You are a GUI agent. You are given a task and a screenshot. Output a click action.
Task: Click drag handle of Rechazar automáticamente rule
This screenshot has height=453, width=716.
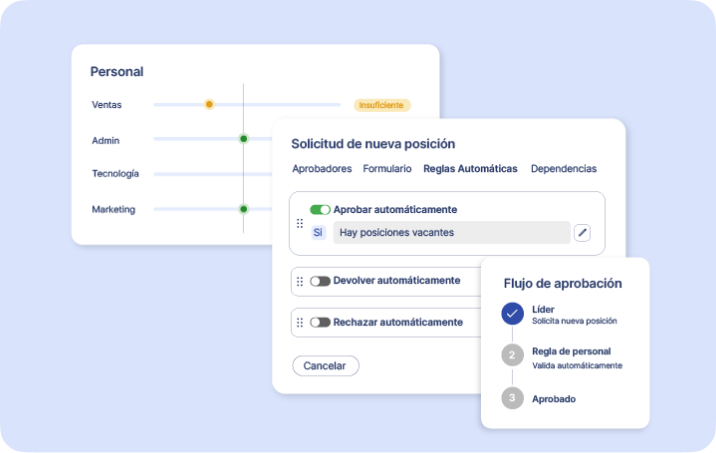pyautogui.click(x=300, y=323)
